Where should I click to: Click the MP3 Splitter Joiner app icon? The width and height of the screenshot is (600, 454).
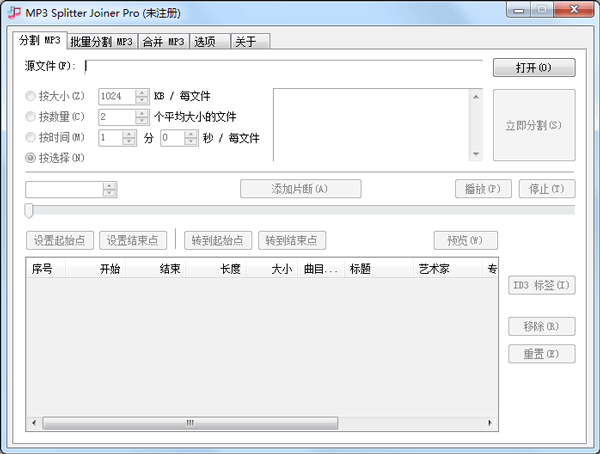[14, 11]
